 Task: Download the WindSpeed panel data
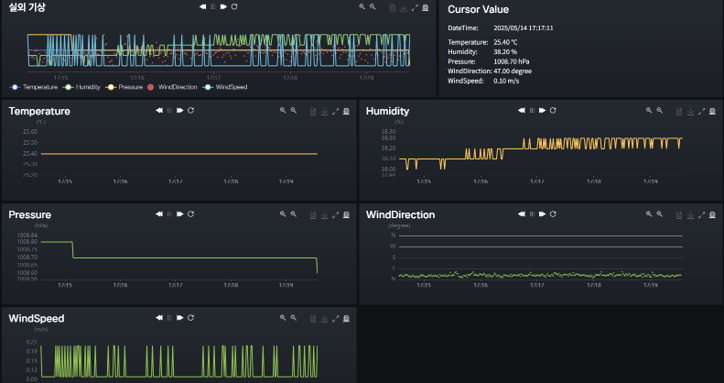point(324,319)
